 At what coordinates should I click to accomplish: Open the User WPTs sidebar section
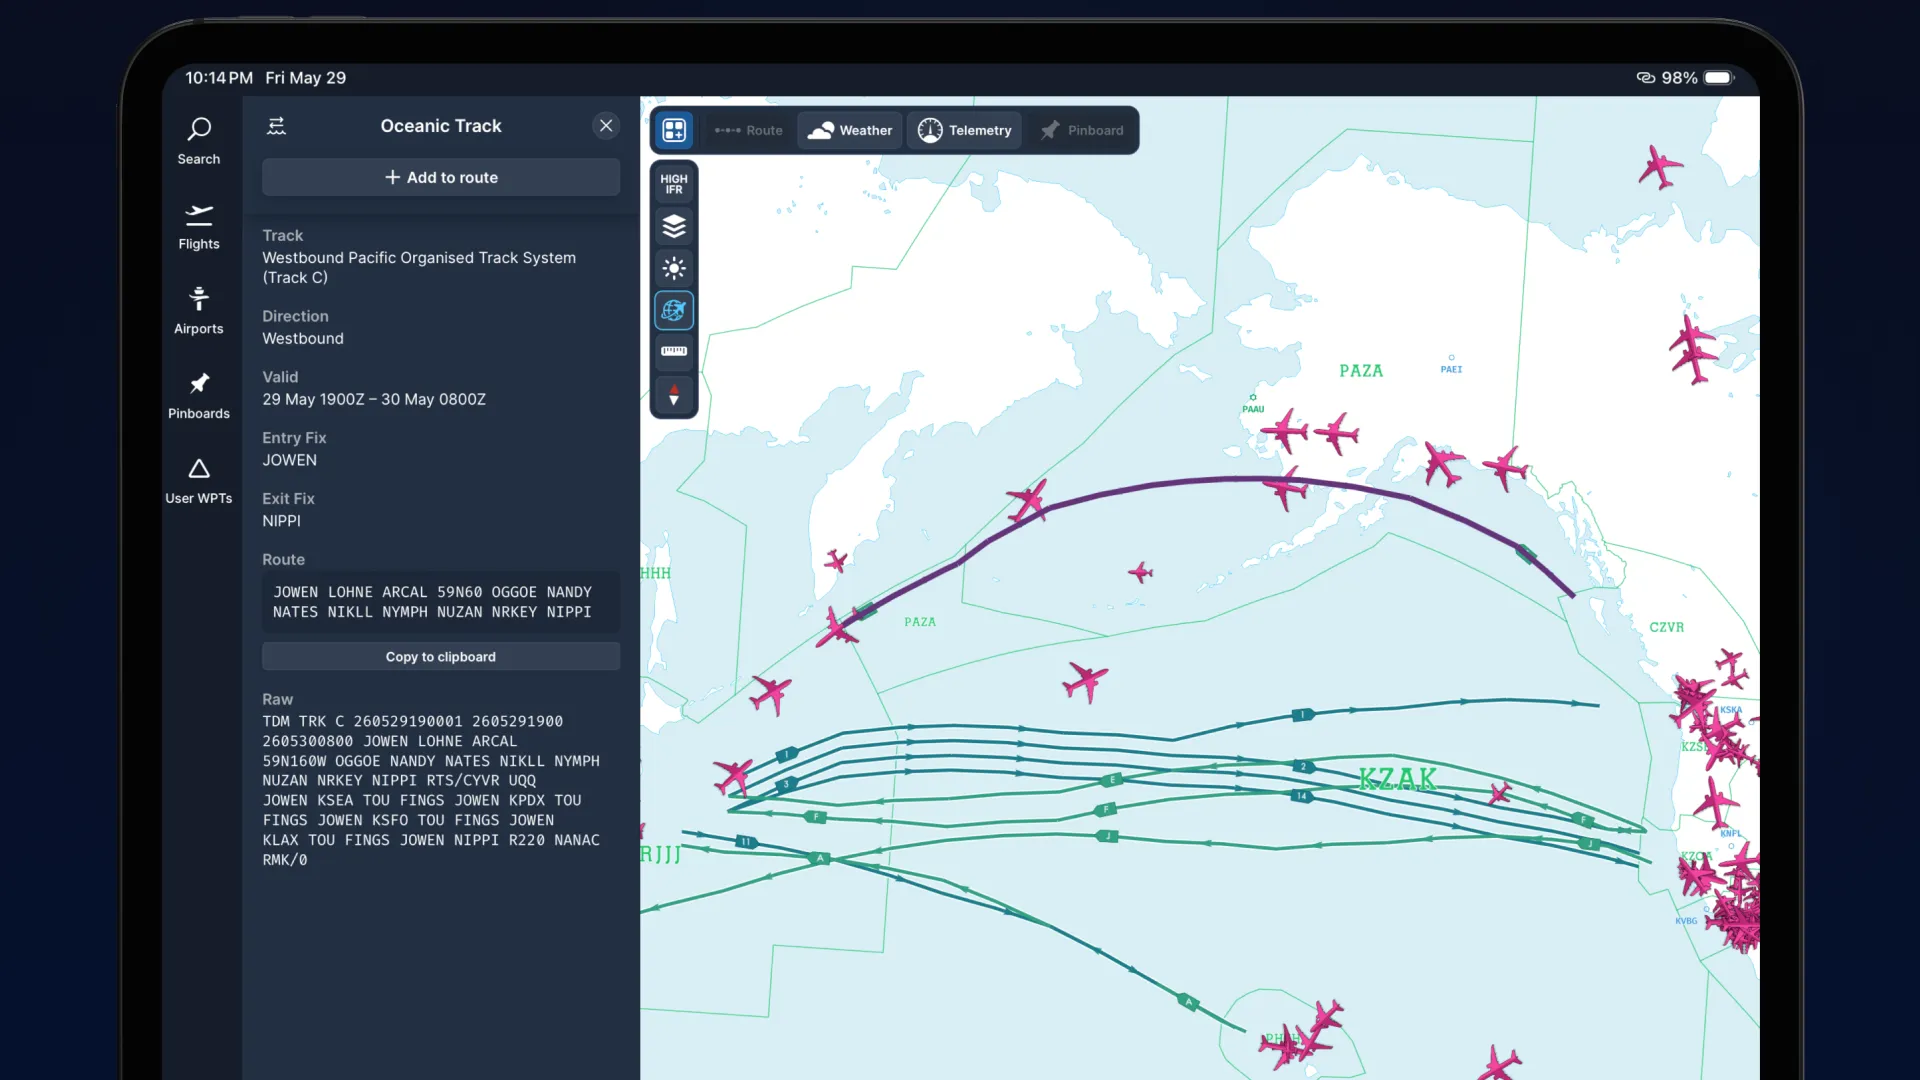[199, 481]
